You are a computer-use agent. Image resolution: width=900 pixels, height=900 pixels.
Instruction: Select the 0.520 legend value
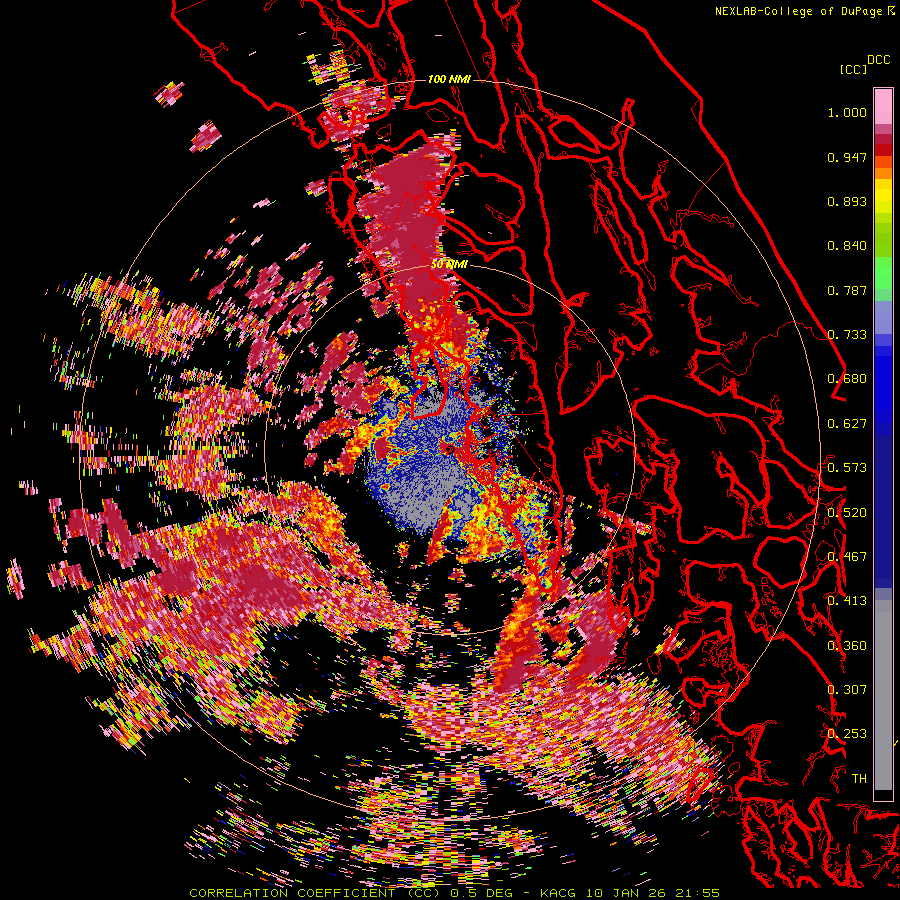click(847, 513)
